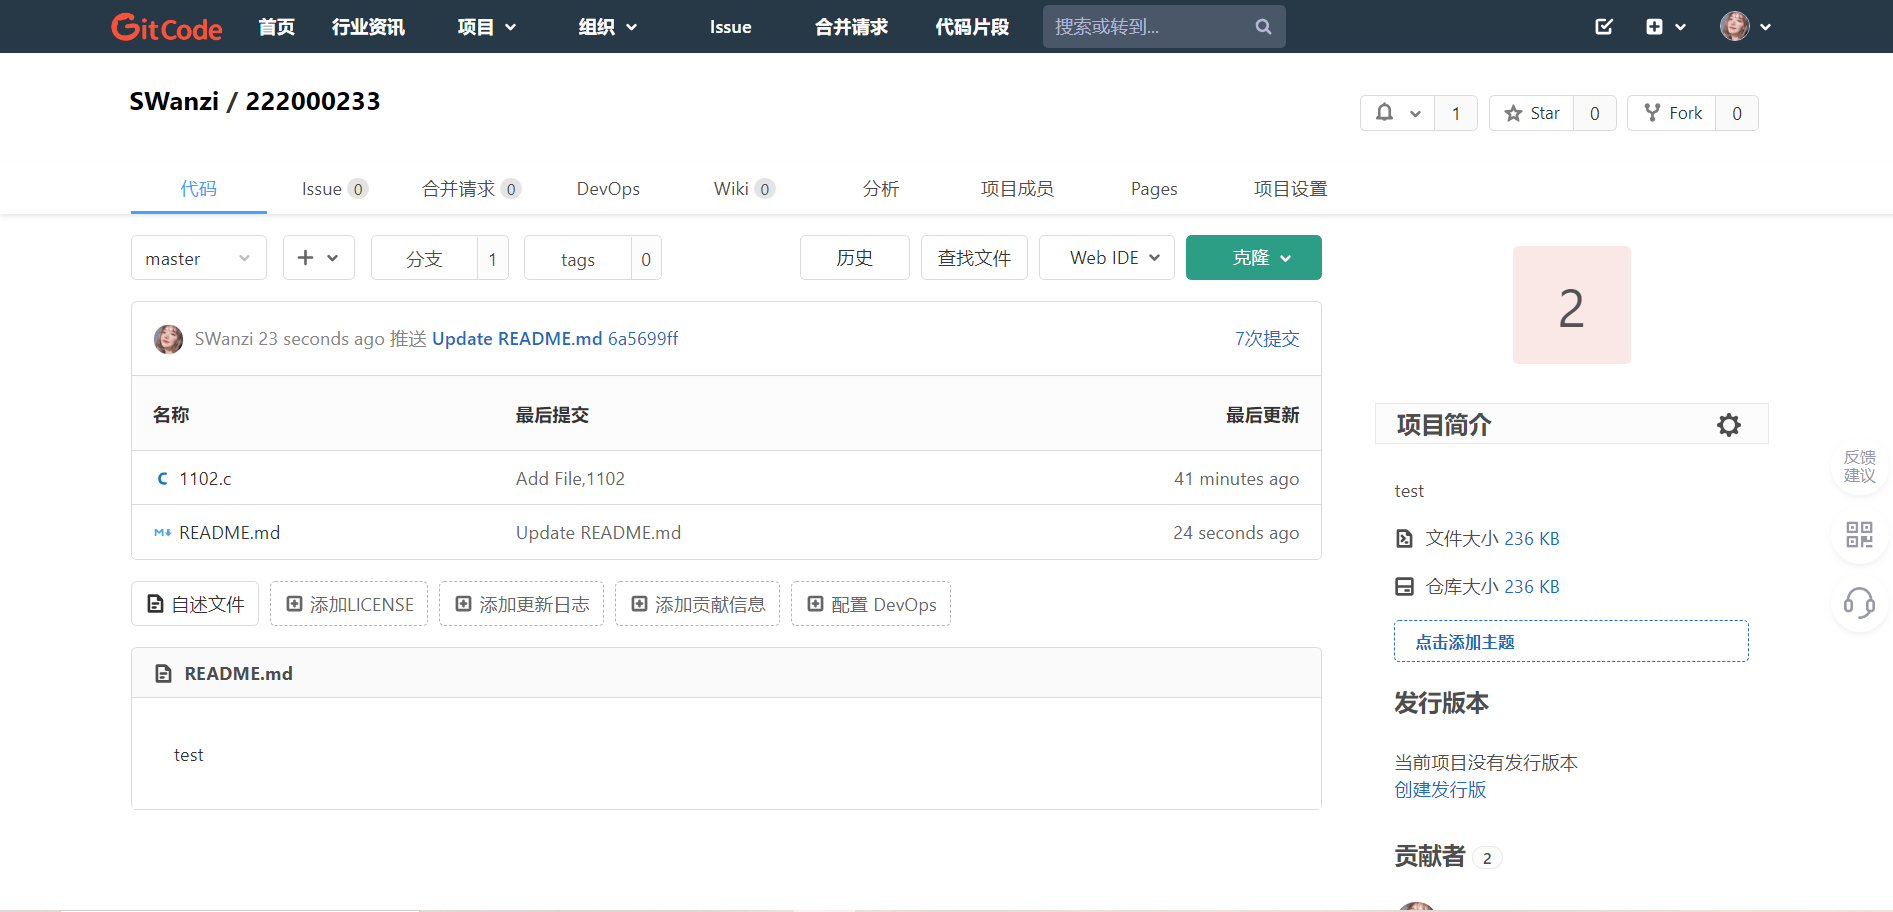
Task: Click the search magnifier icon
Action: click(1263, 27)
